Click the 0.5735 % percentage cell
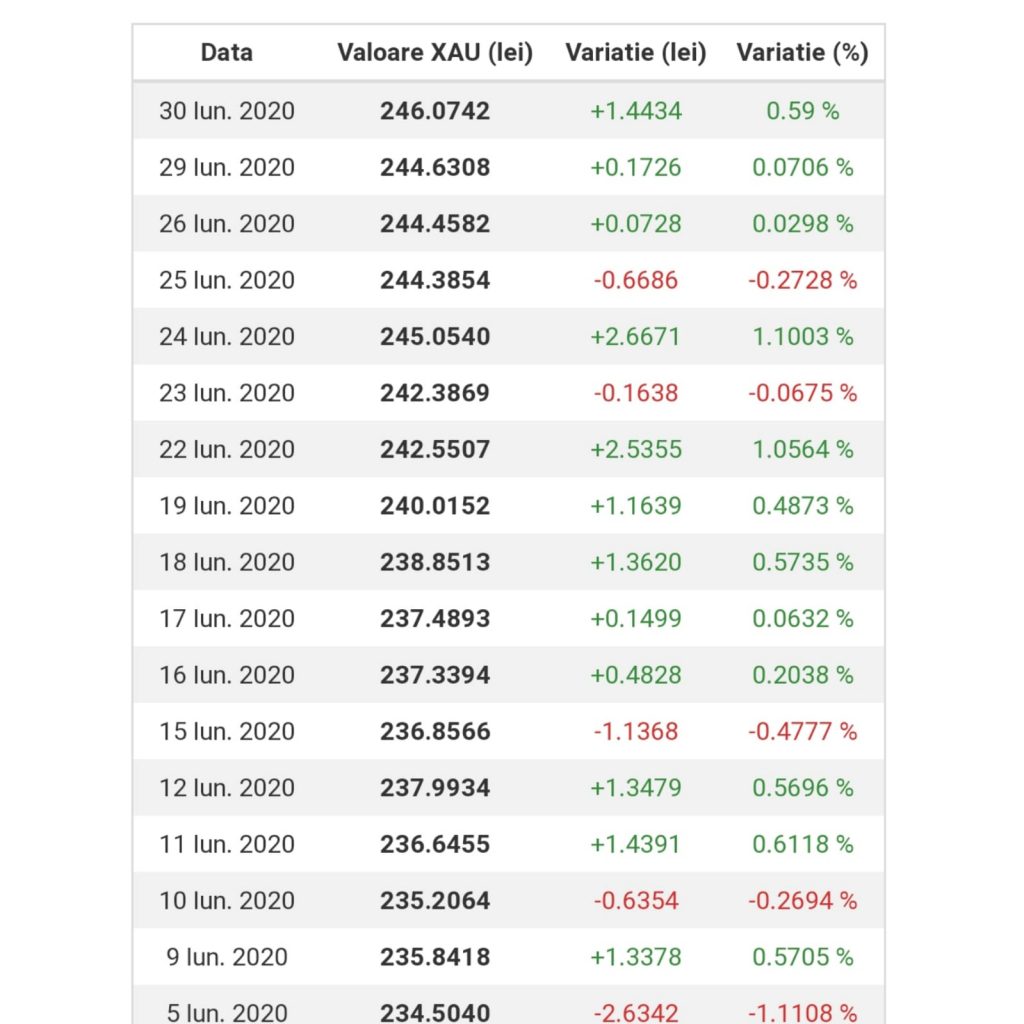The image size is (1024, 1024). (803, 562)
